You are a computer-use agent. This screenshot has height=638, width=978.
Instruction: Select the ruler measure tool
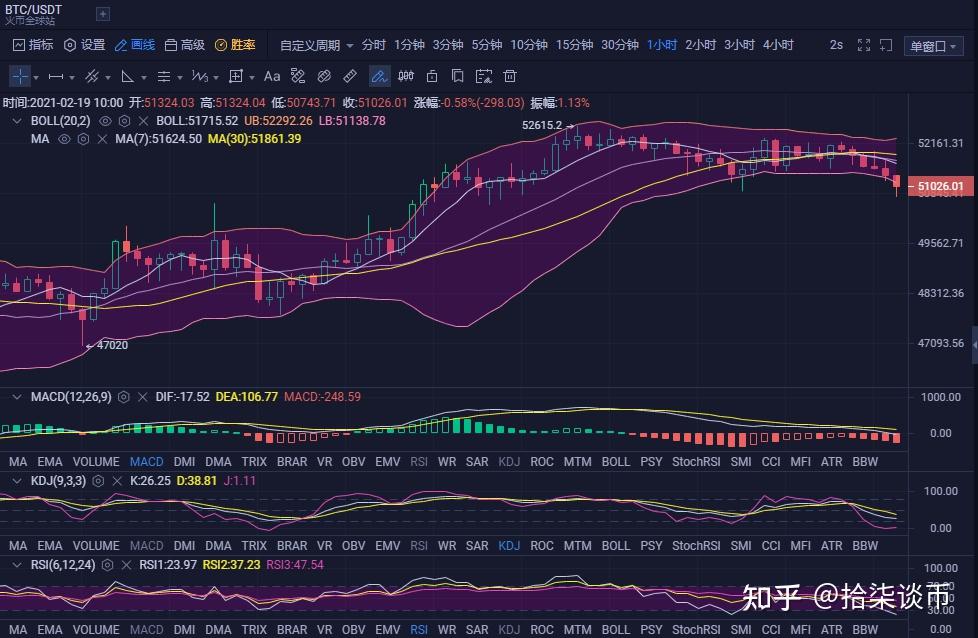pyautogui.click(x=349, y=76)
